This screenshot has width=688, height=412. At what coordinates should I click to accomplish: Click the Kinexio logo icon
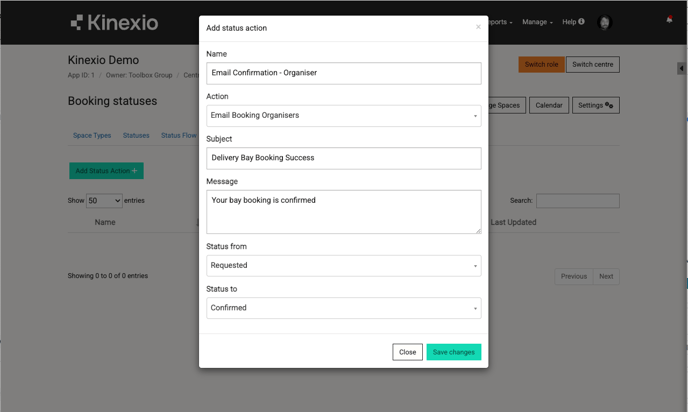pyautogui.click(x=77, y=22)
